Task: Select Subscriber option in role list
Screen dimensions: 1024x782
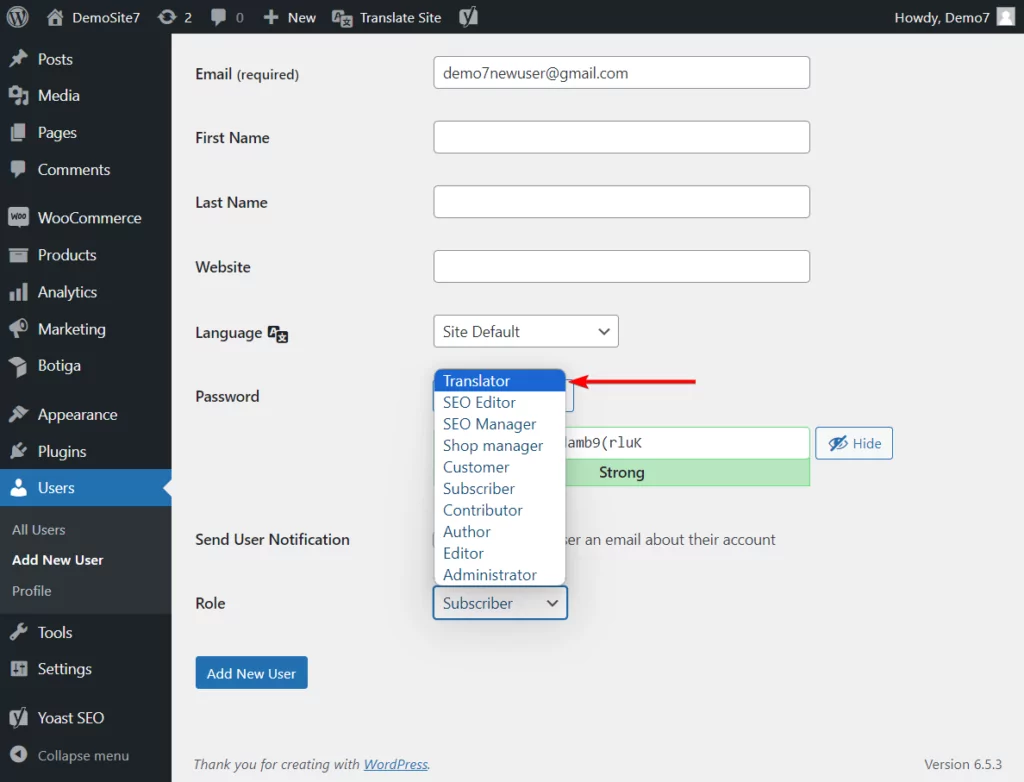Action: (500, 489)
